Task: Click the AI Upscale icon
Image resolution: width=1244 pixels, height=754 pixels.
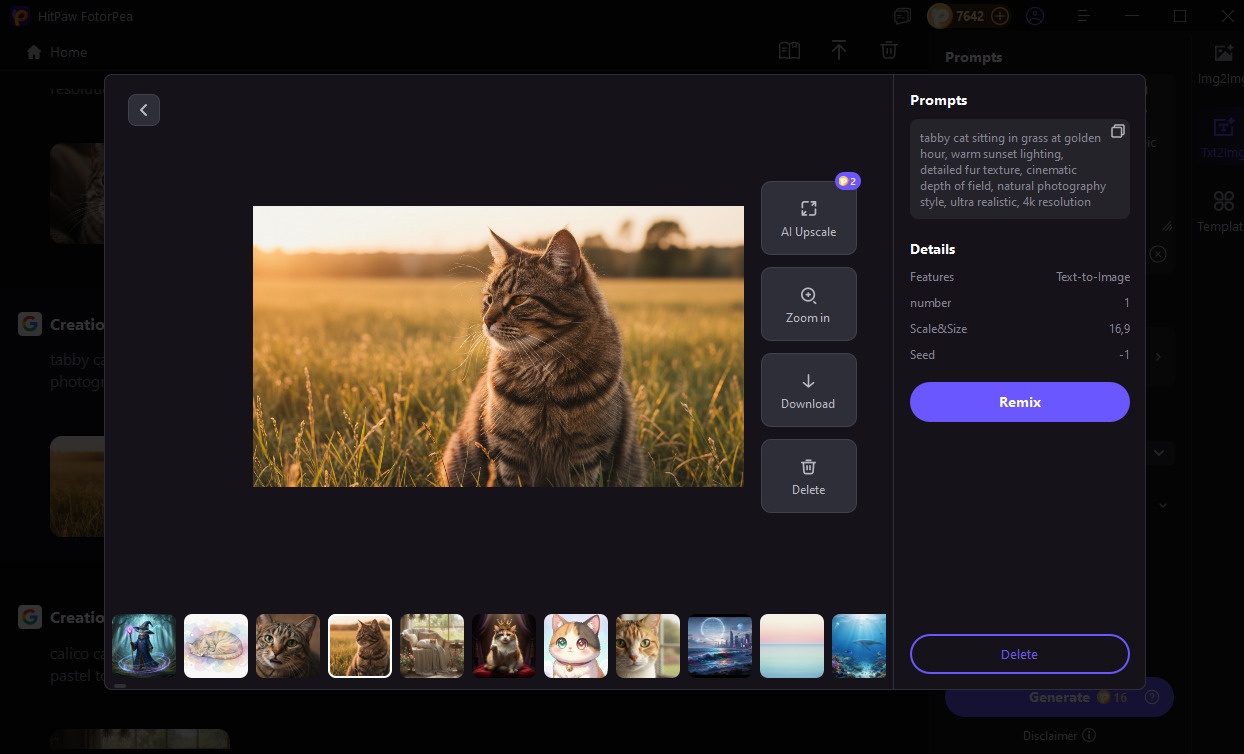Action: coord(808,210)
